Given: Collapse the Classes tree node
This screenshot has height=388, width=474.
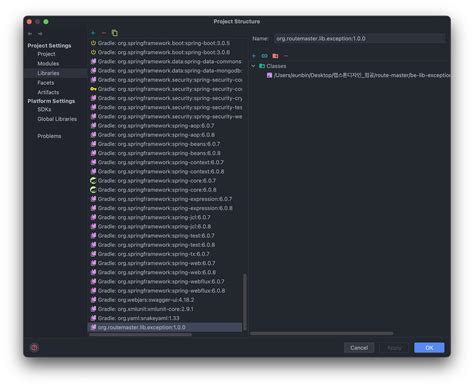Looking at the screenshot, I should point(253,66).
